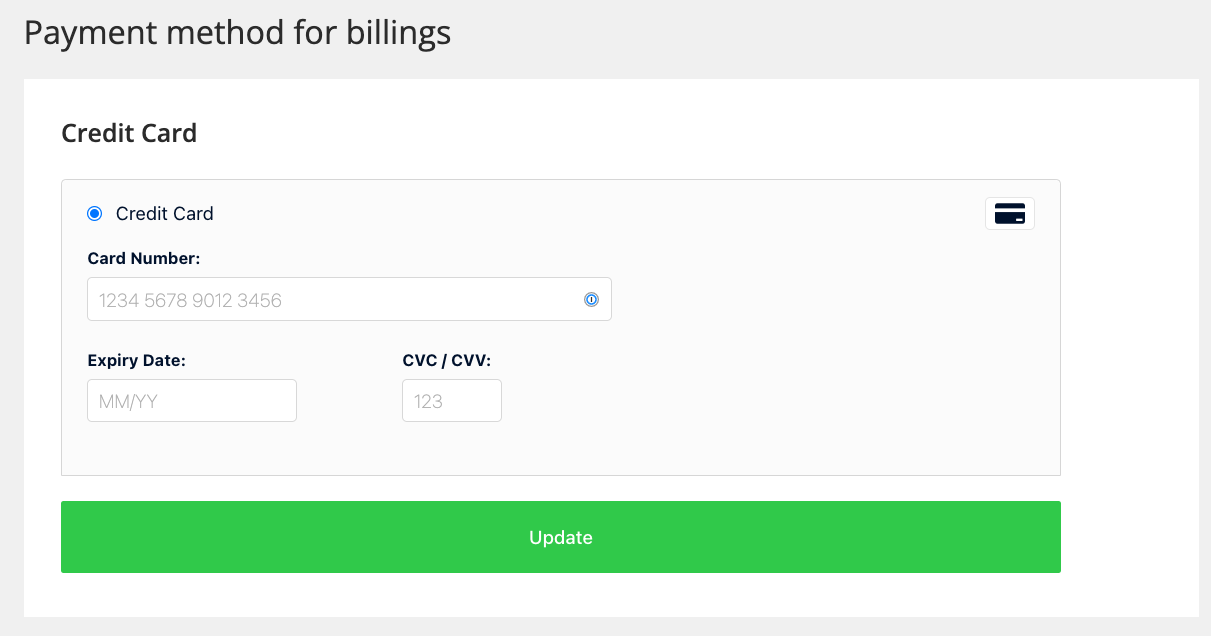The width and height of the screenshot is (1211, 636).
Task: Click the "Credit Card" radio label text
Action: (165, 213)
